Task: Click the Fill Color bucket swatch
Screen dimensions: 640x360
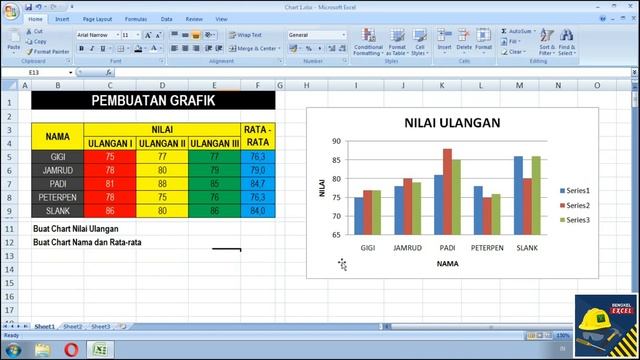Action: (x=138, y=49)
